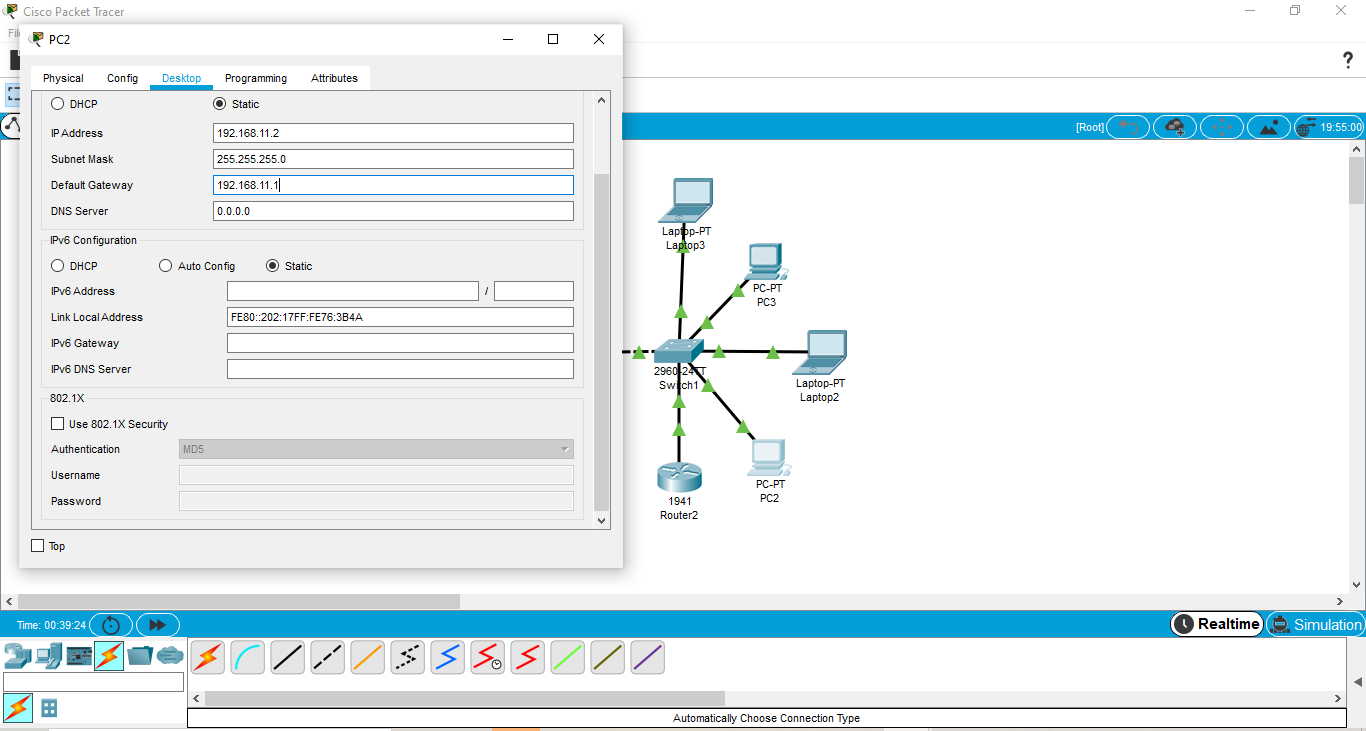The height and width of the screenshot is (731, 1366).
Task: Switch to the Config tab
Action: (122, 78)
